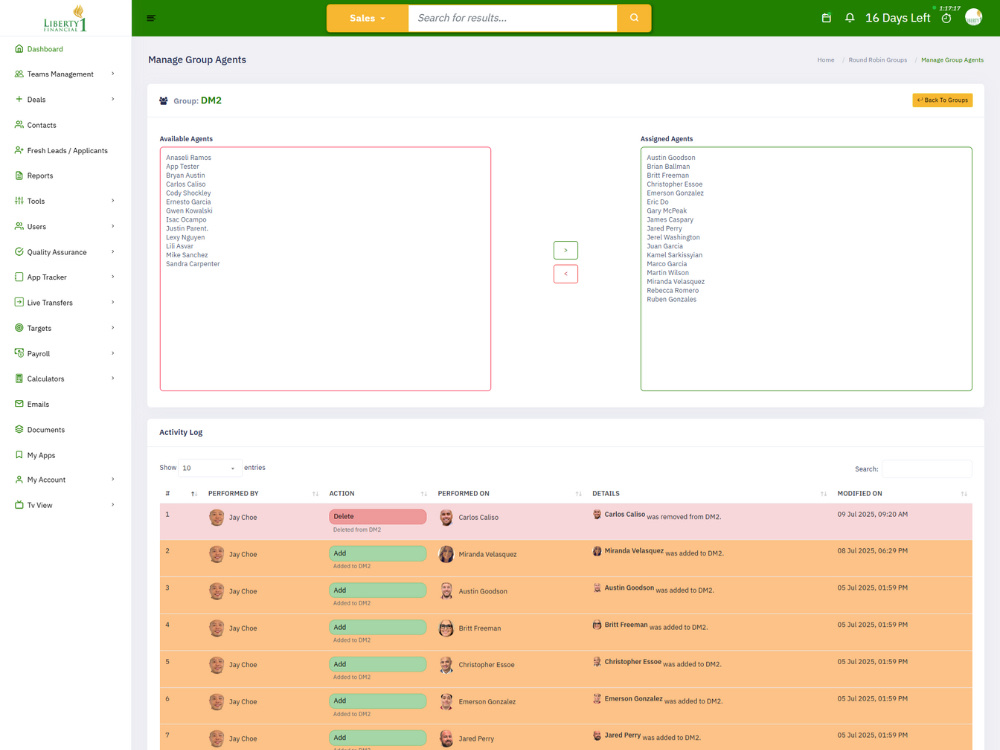This screenshot has height=750, width=1000.
Task: Go to Round Robin Groups breadcrumb link
Action: [x=877, y=60]
